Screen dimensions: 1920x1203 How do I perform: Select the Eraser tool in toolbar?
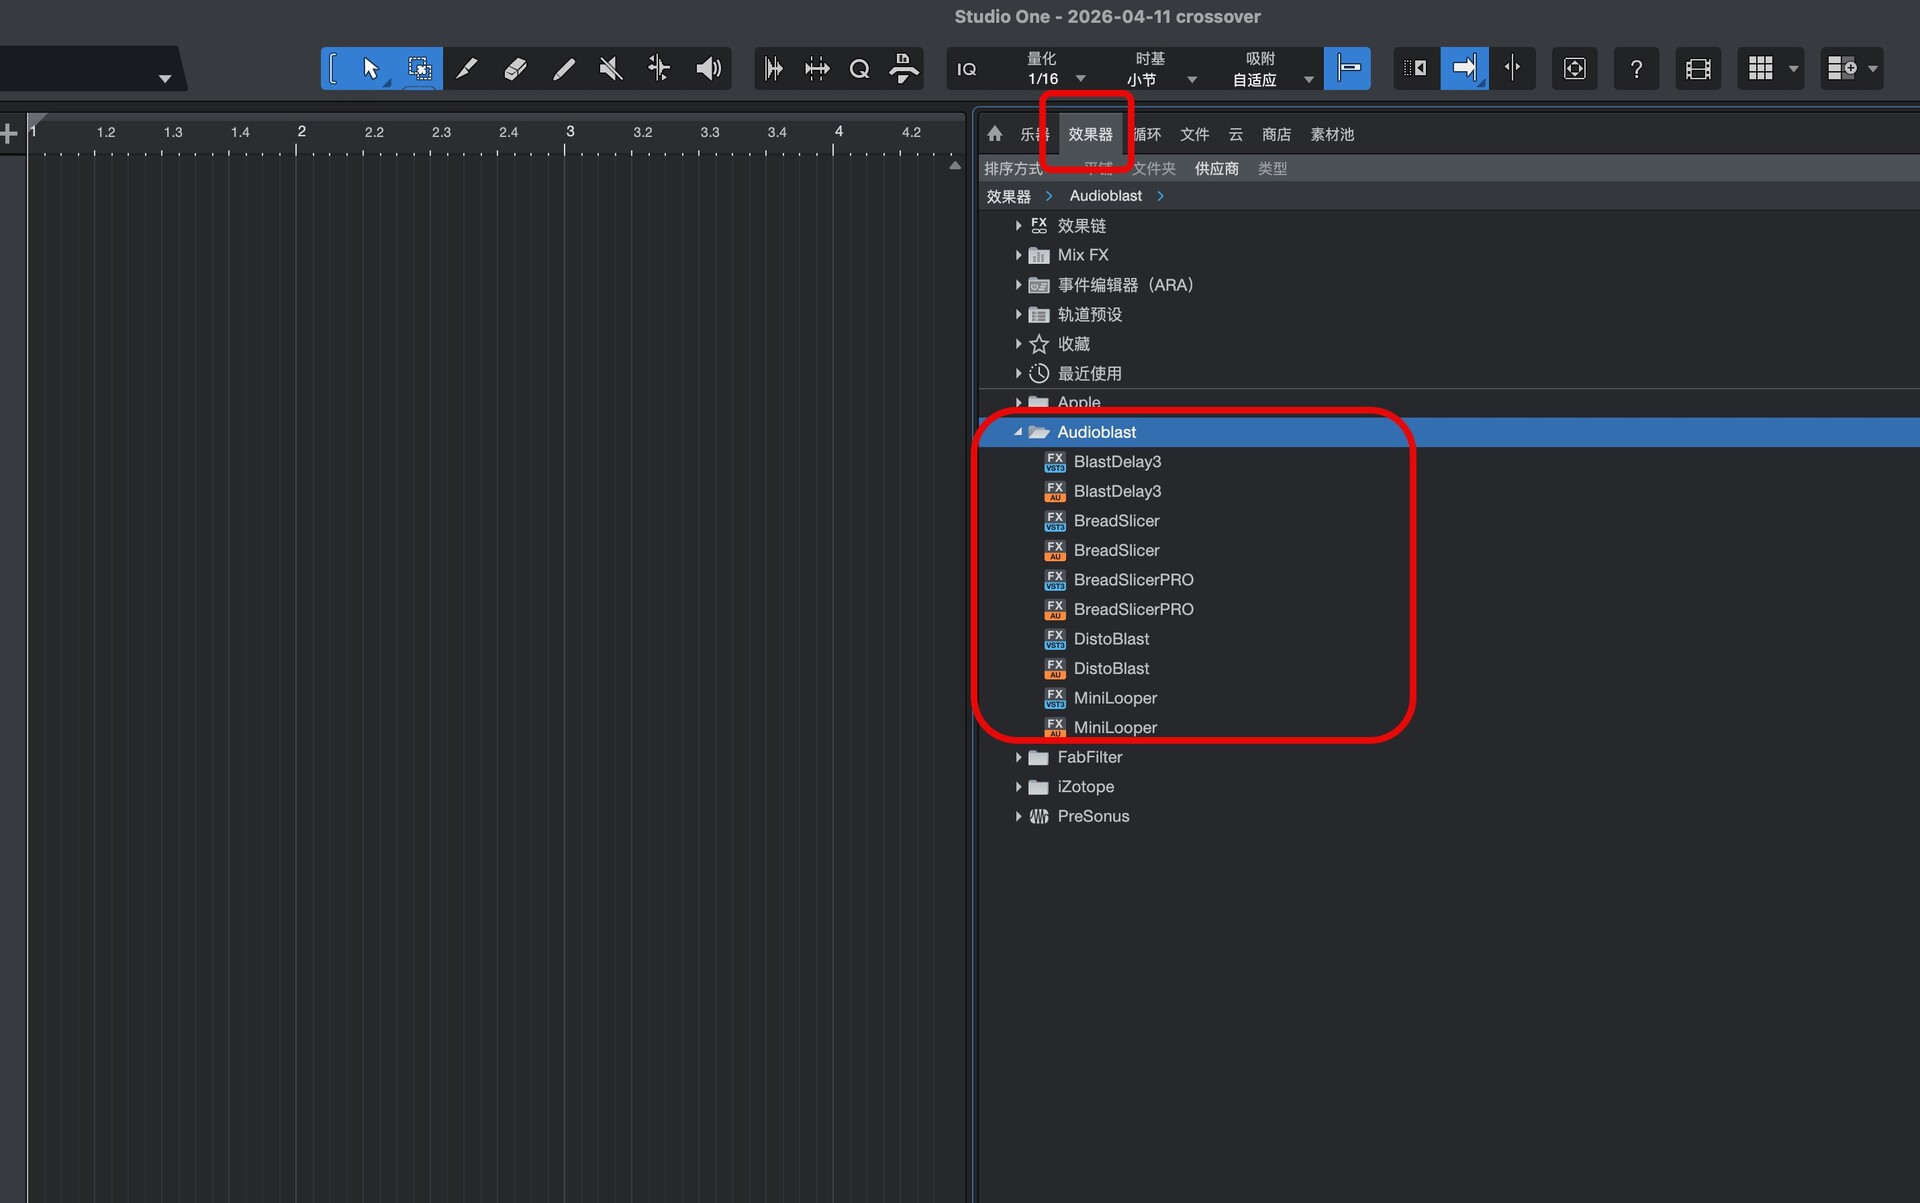515,69
